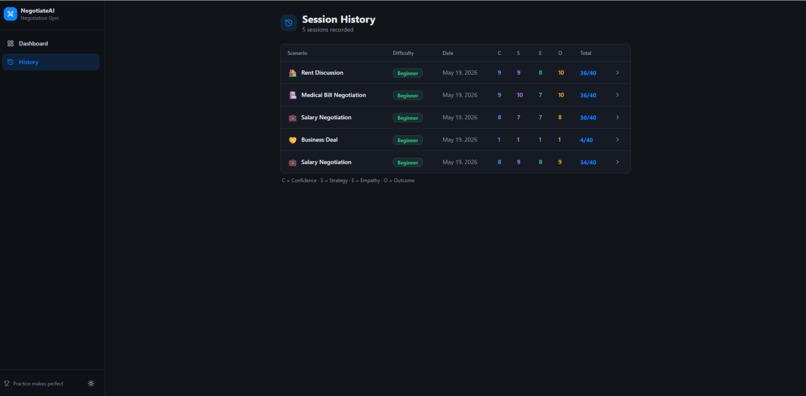Click the briefcase icon of the 34/40 Salary Negotiation

pos(292,163)
